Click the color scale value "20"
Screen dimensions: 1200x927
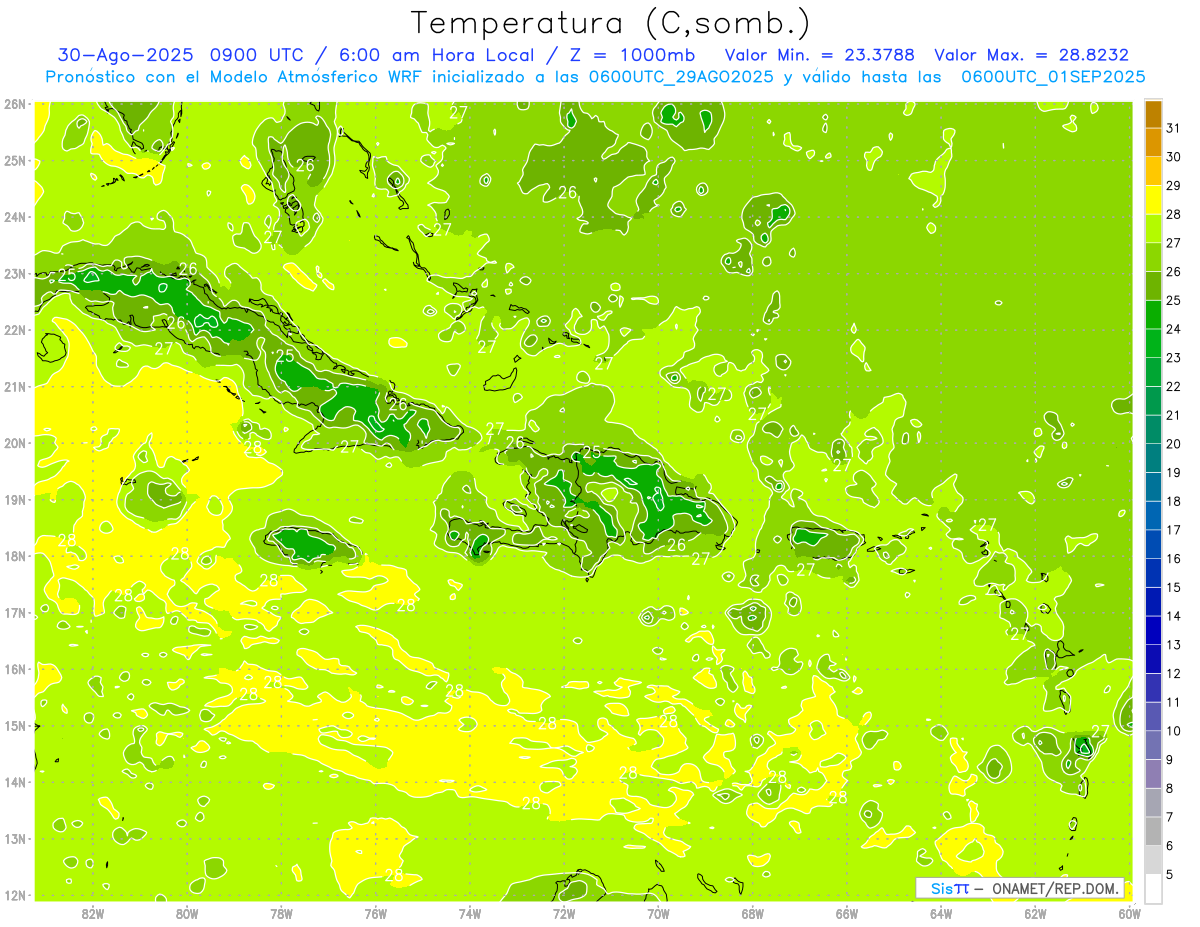click(x=1173, y=444)
